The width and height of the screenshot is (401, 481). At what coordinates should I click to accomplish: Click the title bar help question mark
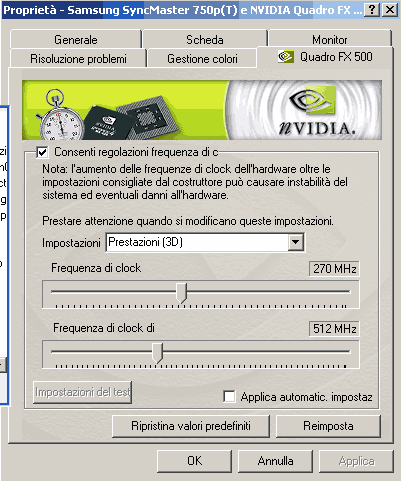click(371, 10)
